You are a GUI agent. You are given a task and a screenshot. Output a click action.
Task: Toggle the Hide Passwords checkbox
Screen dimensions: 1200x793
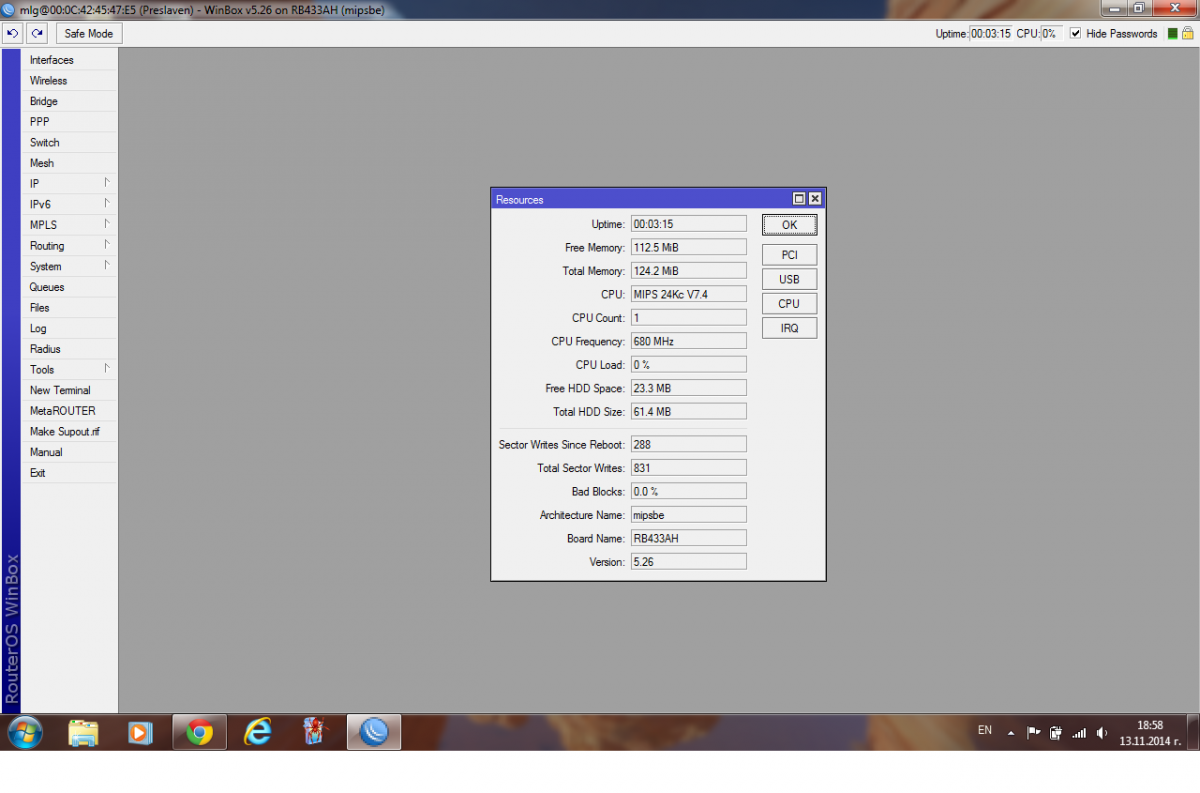point(1076,33)
